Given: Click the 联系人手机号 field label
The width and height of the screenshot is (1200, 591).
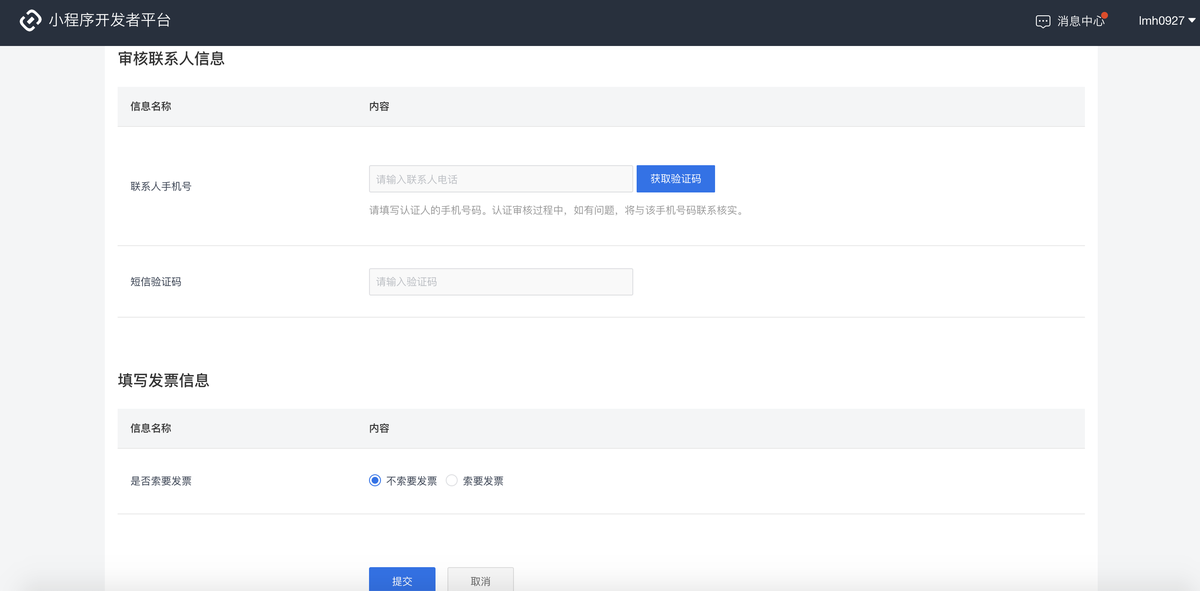Looking at the screenshot, I should [161, 186].
